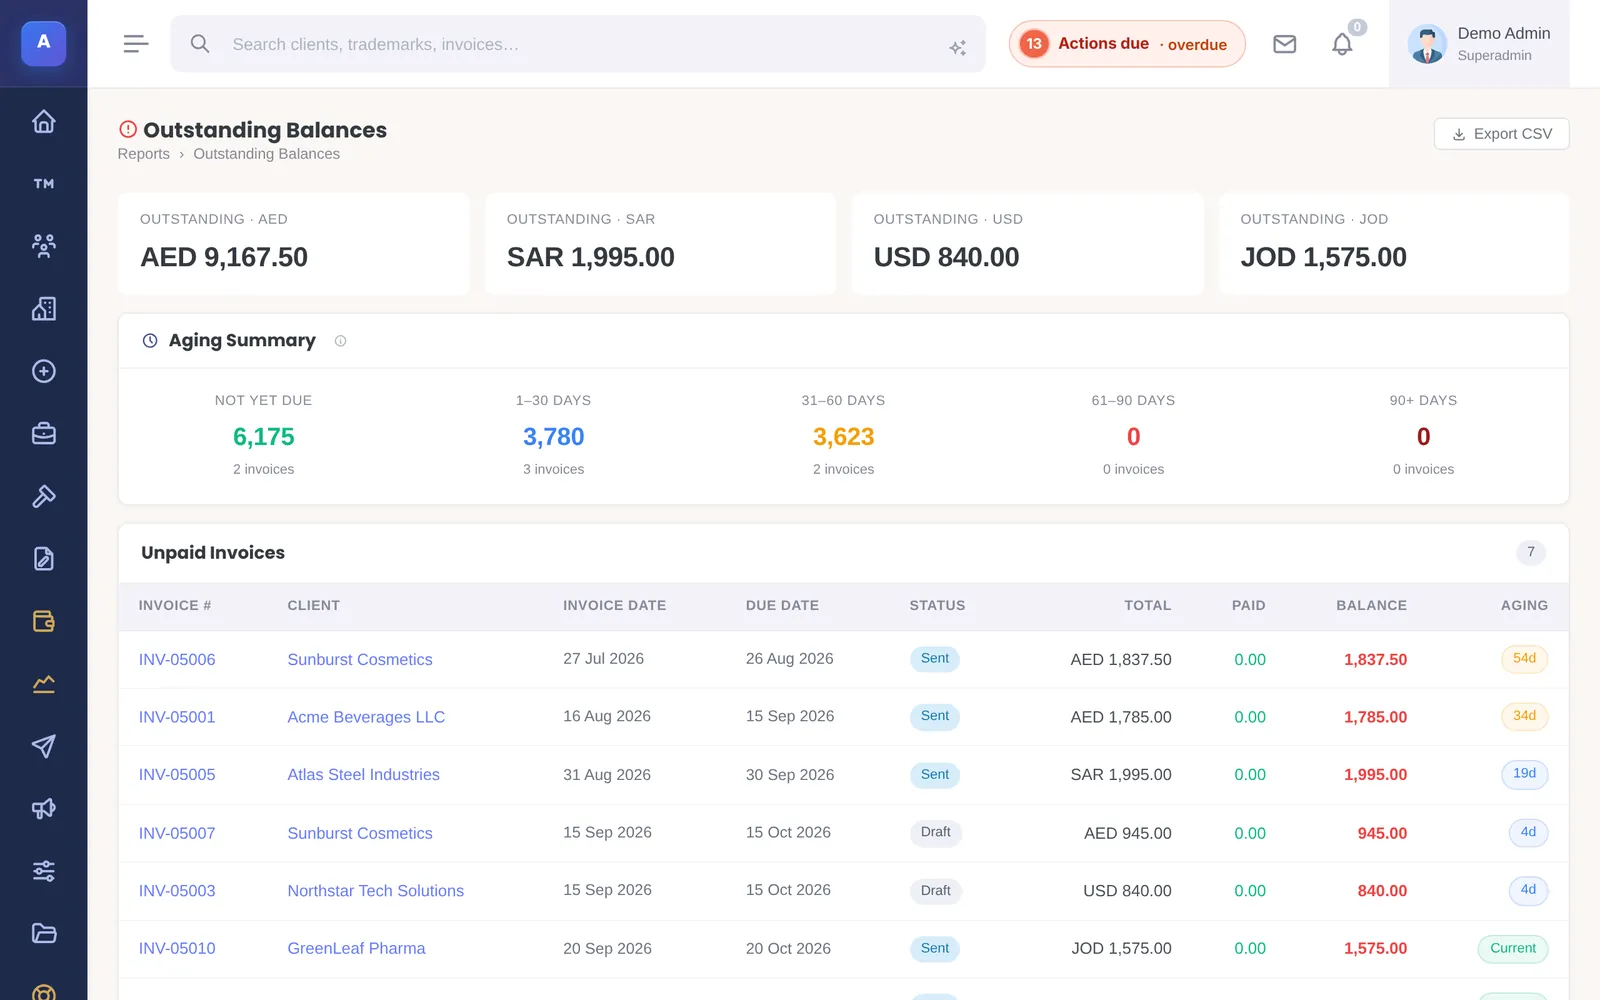Viewport: 1600px width, 1000px height.
Task: Click the Actions due overdue badge
Action: [x=1127, y=44]
